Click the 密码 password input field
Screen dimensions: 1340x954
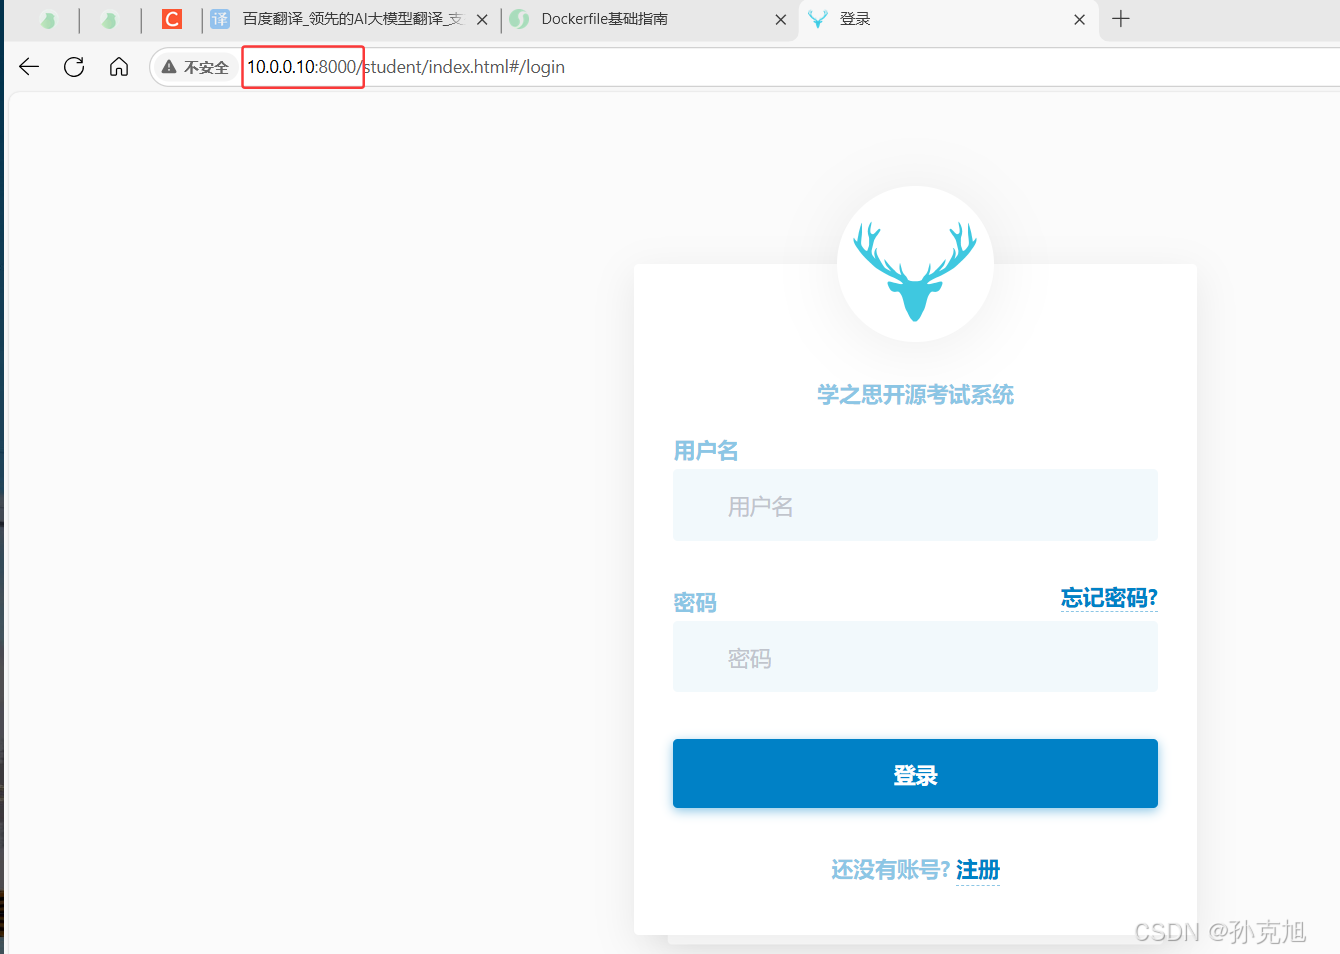click(x=915, y=656)
